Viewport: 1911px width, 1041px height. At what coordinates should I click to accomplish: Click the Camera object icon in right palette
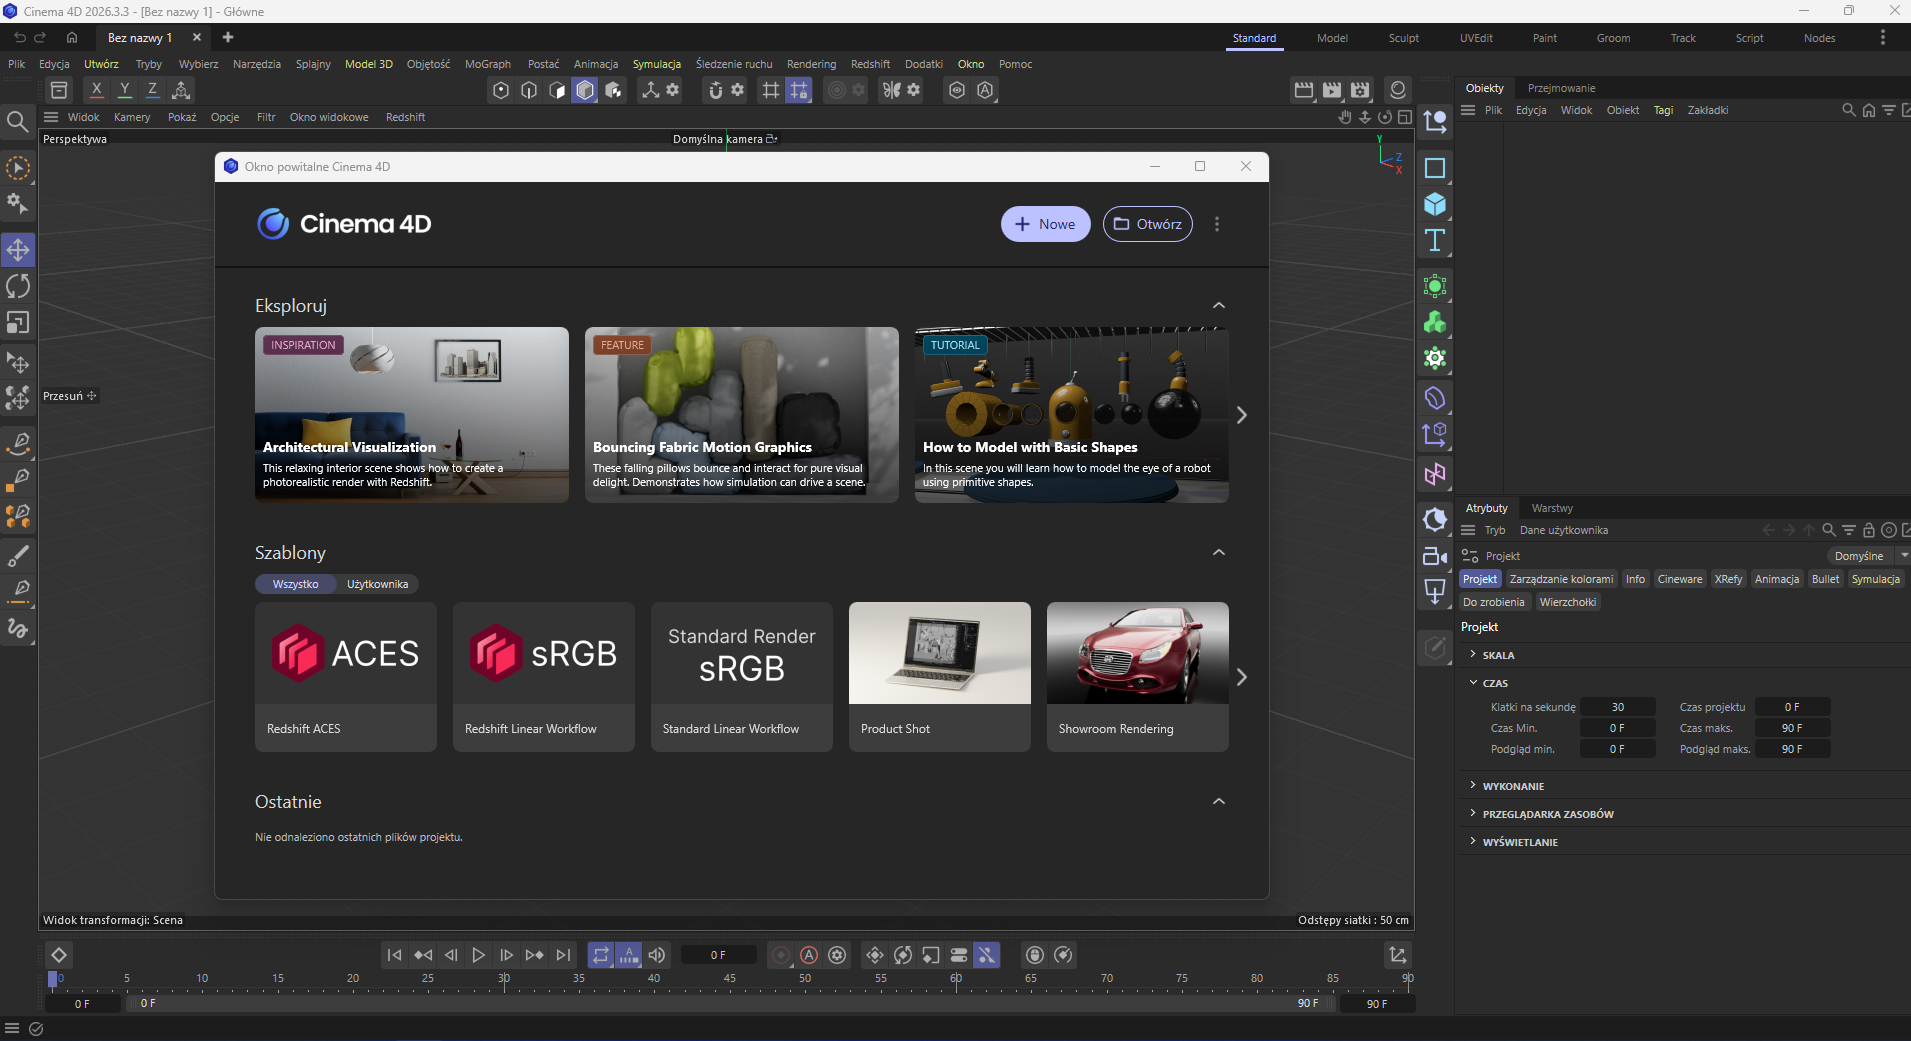(1435, 555)
